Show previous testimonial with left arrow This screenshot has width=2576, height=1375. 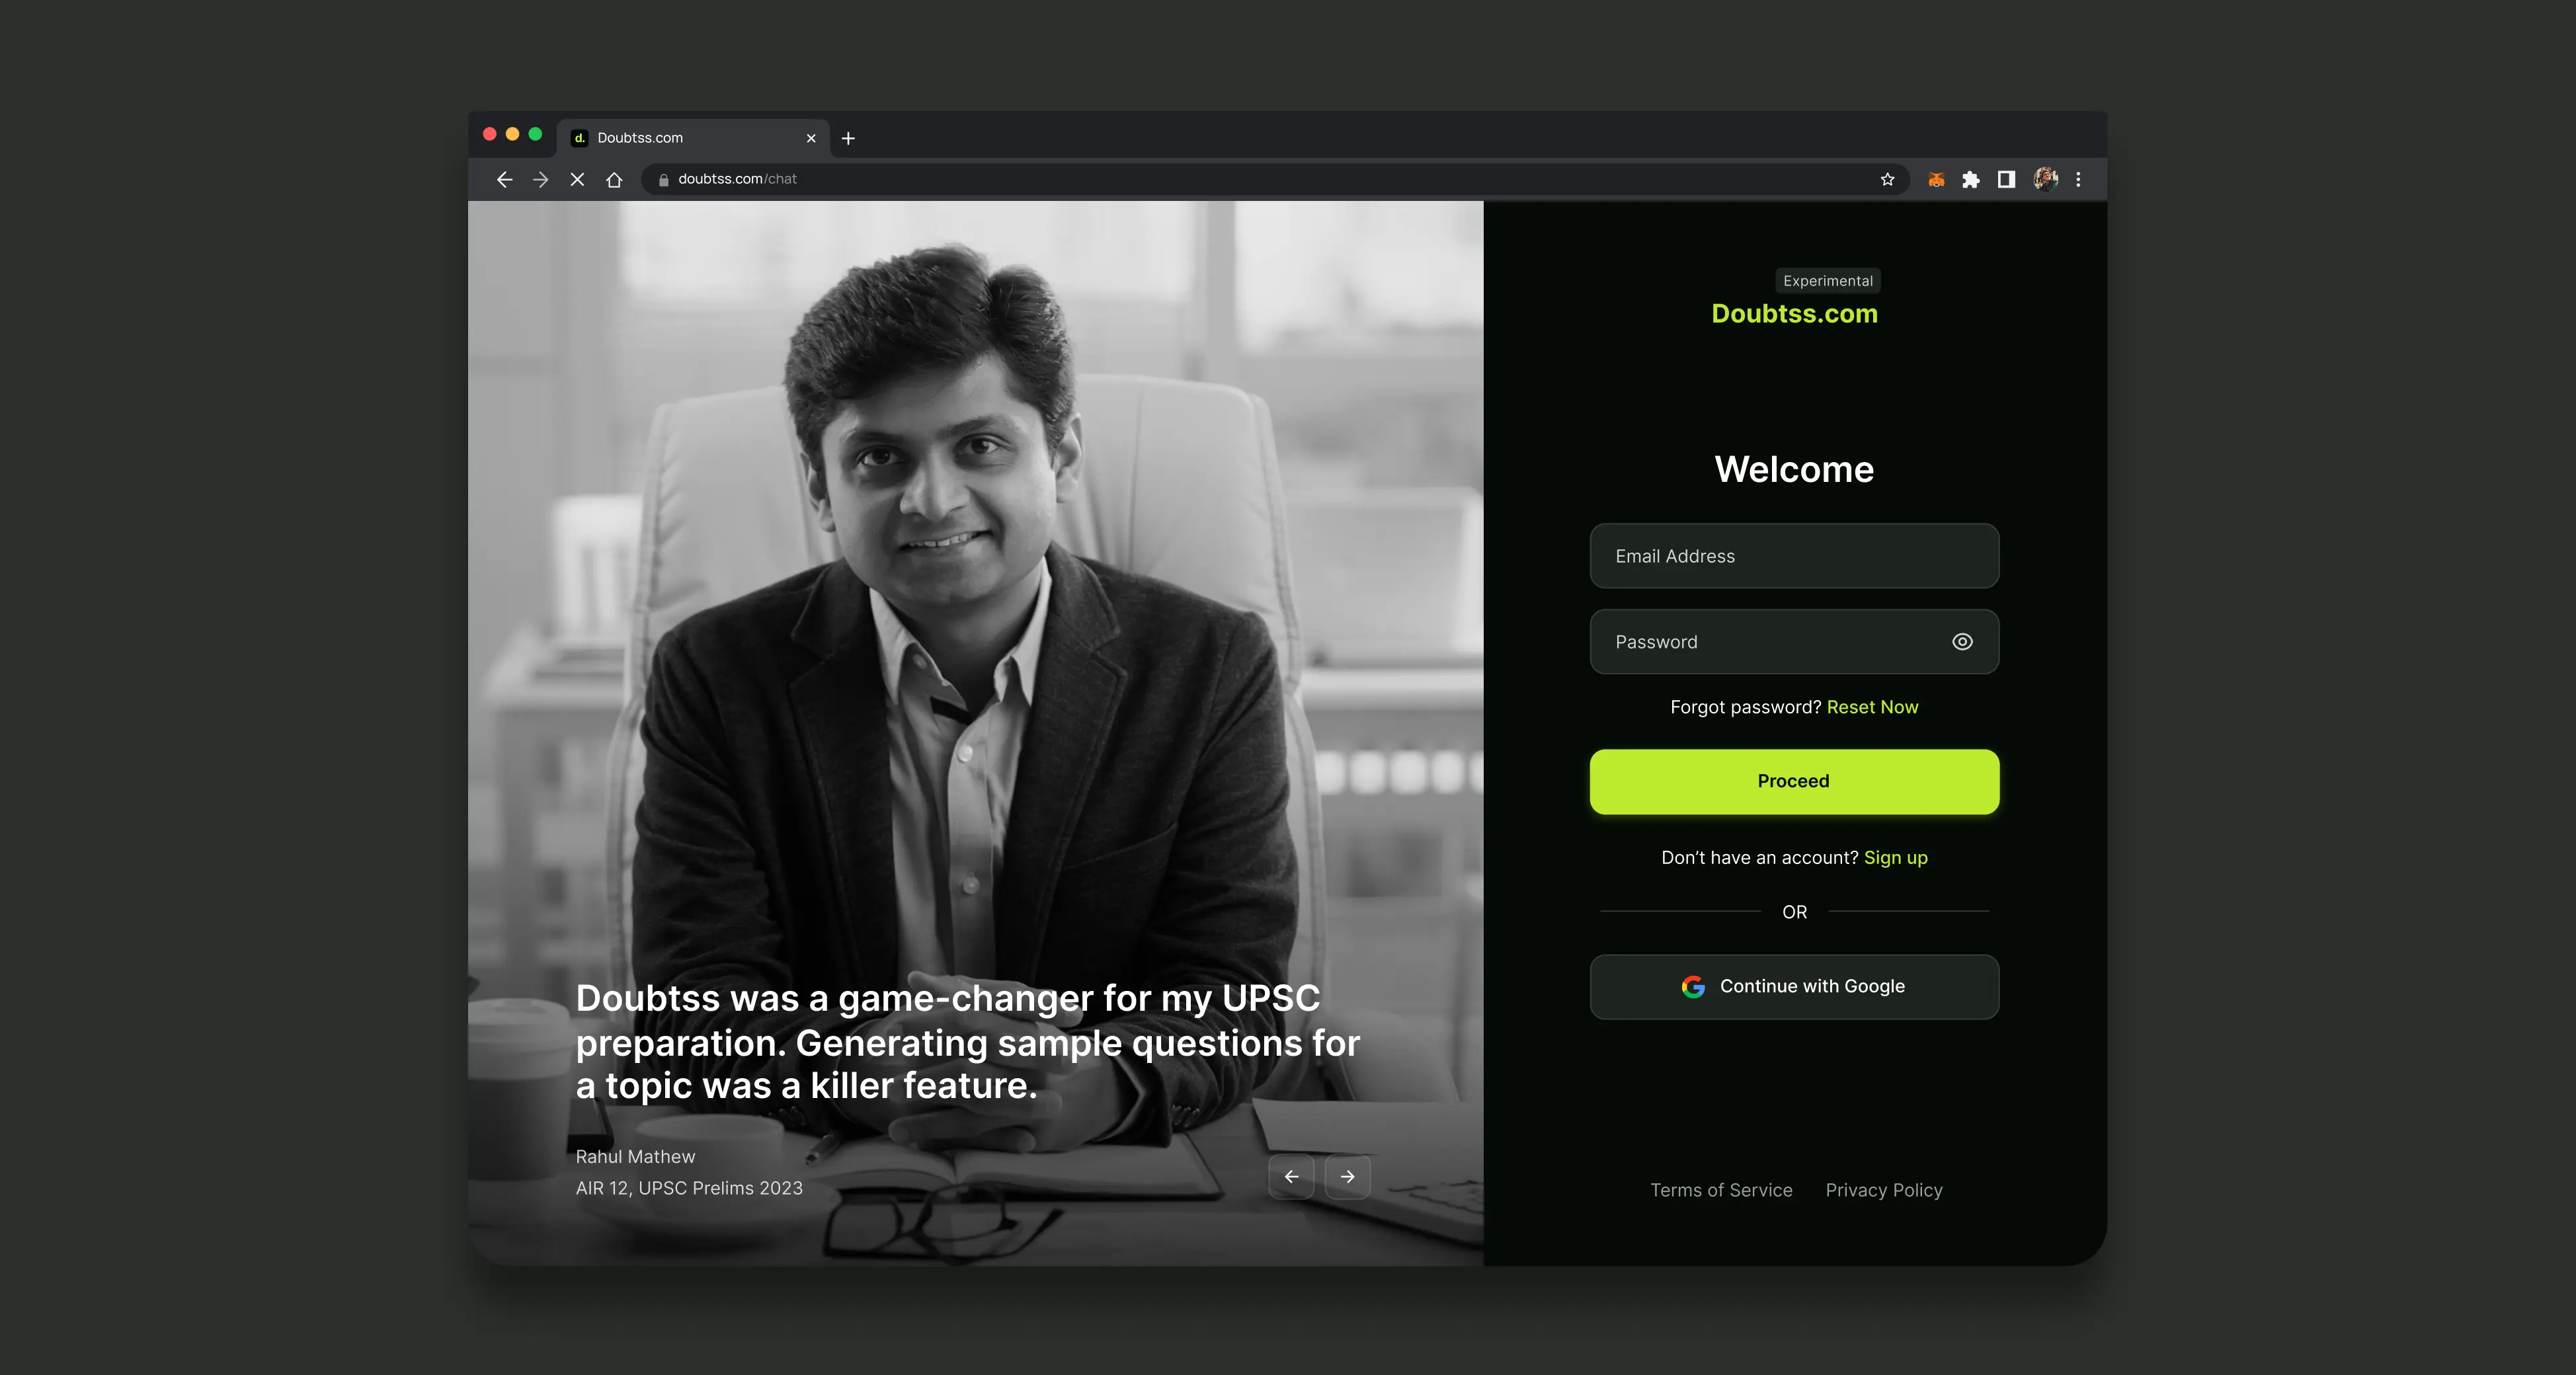pyautogui.click(x=1291, y=1177)
